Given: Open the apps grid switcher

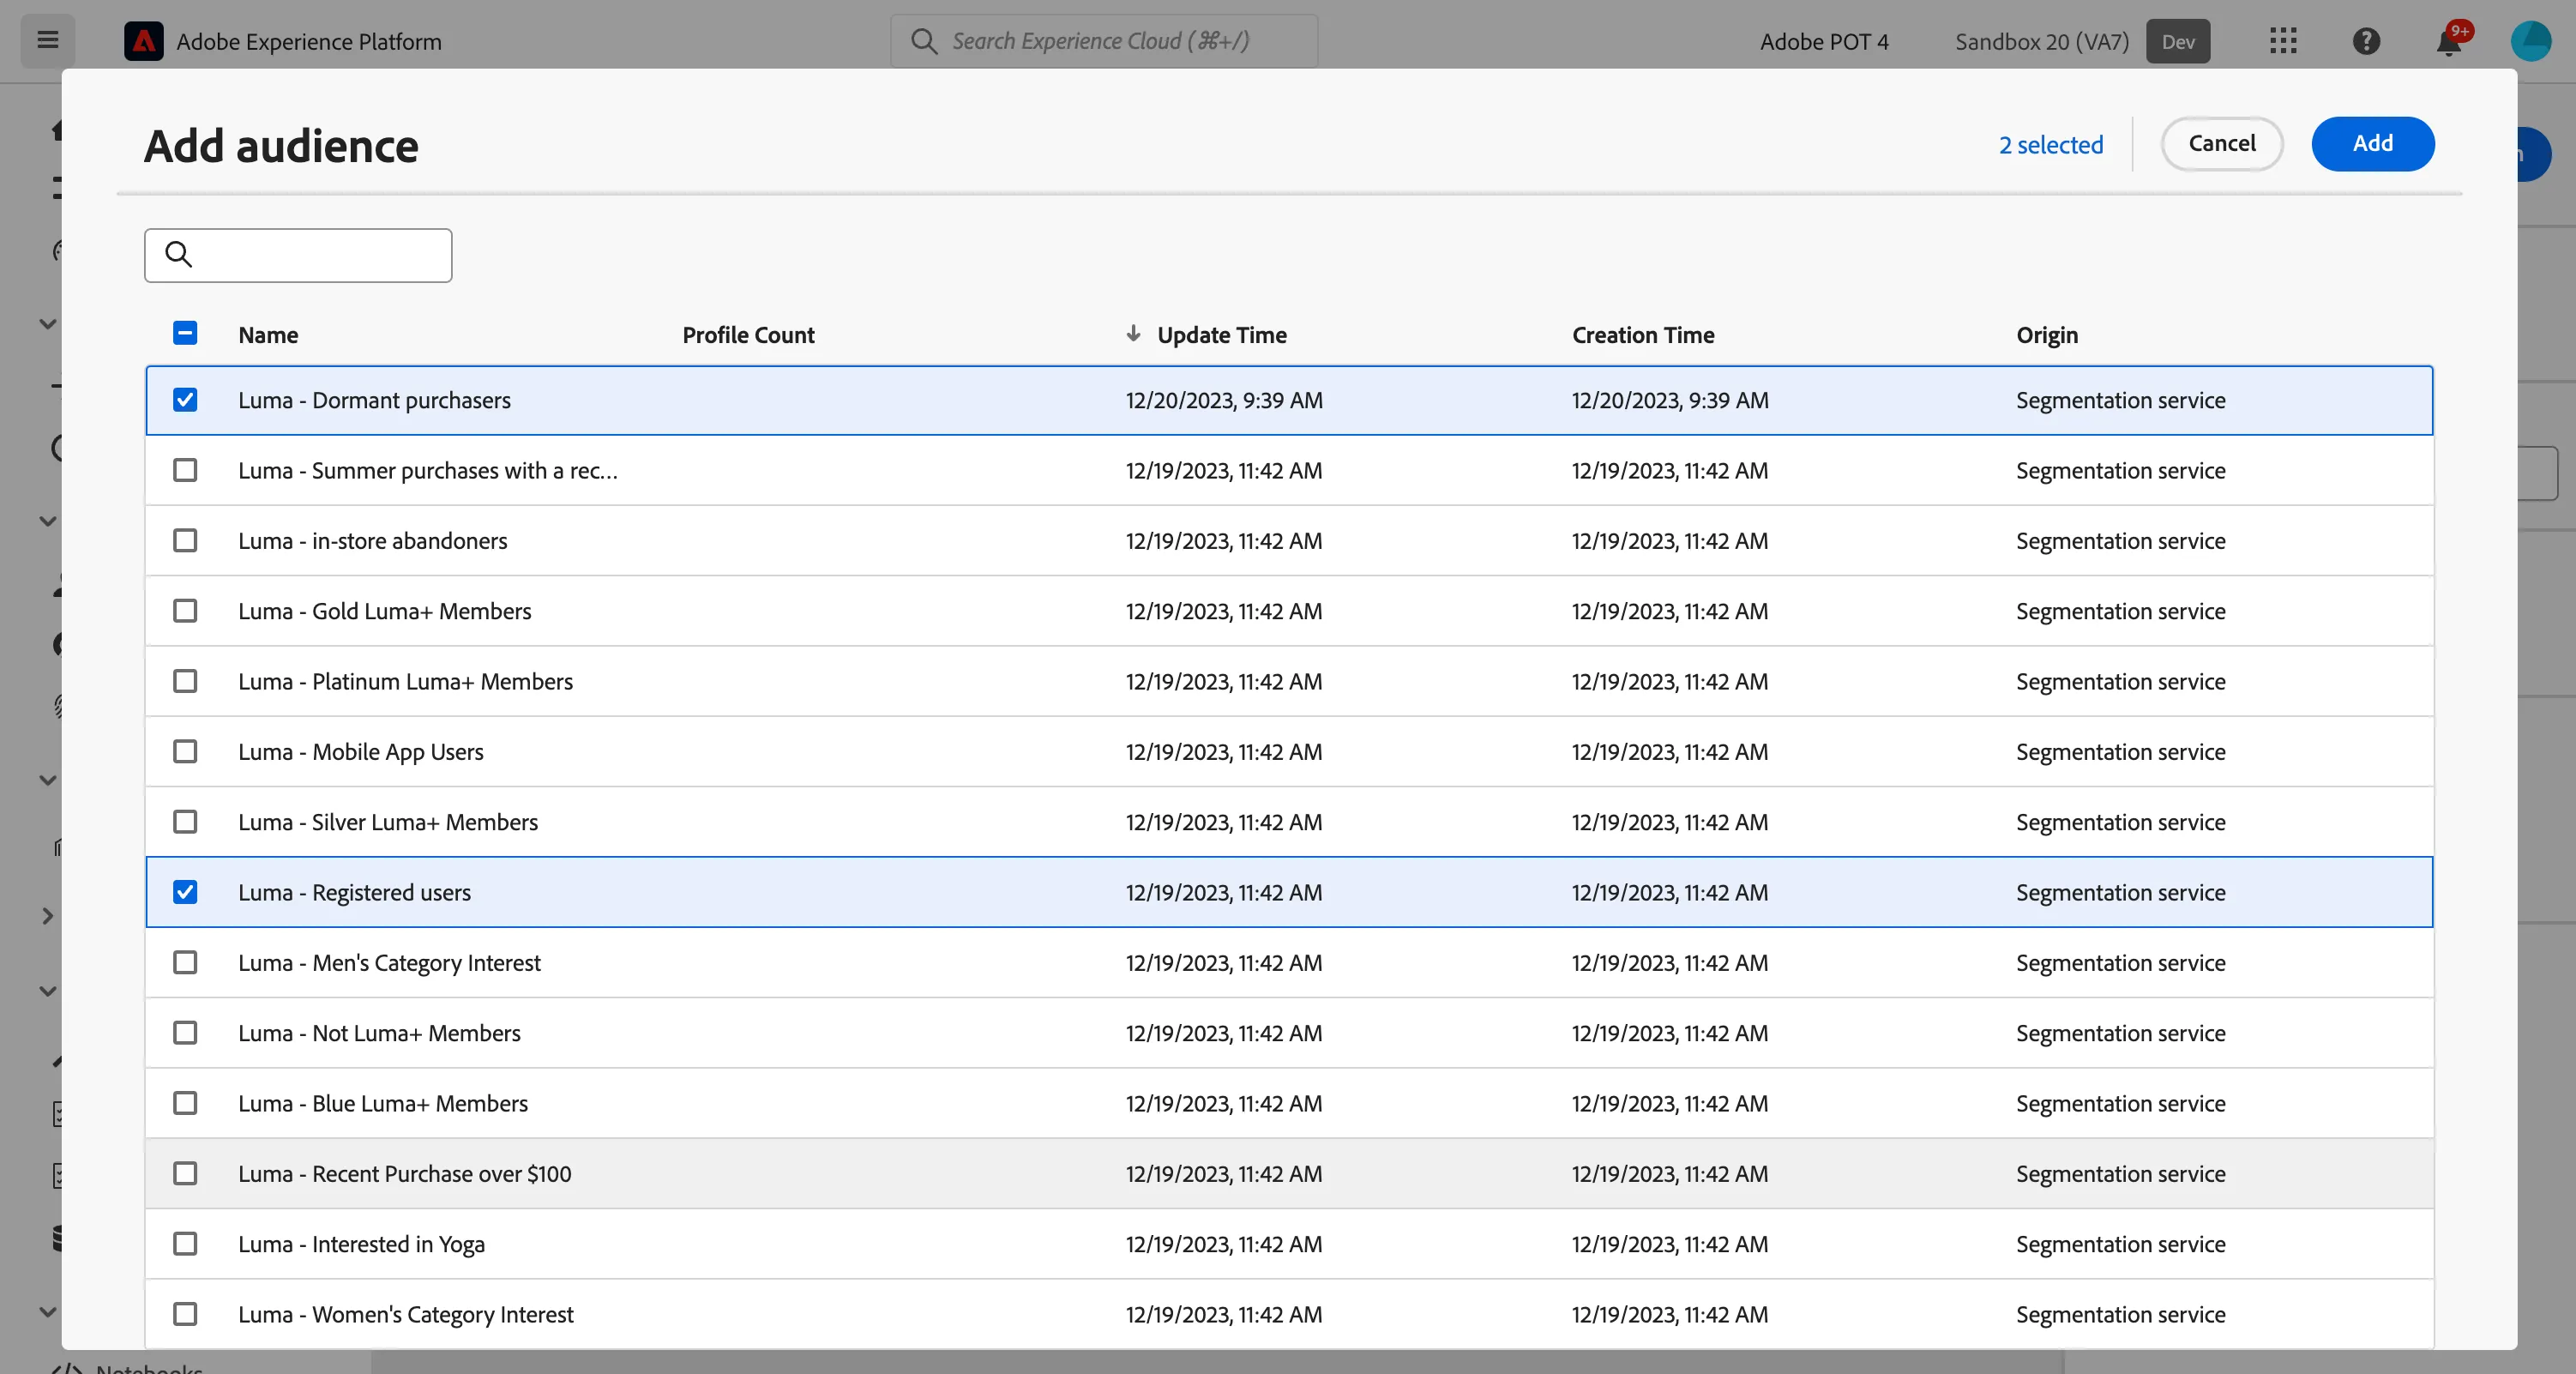Looking at the screenshot, I should click(2283, 41).
